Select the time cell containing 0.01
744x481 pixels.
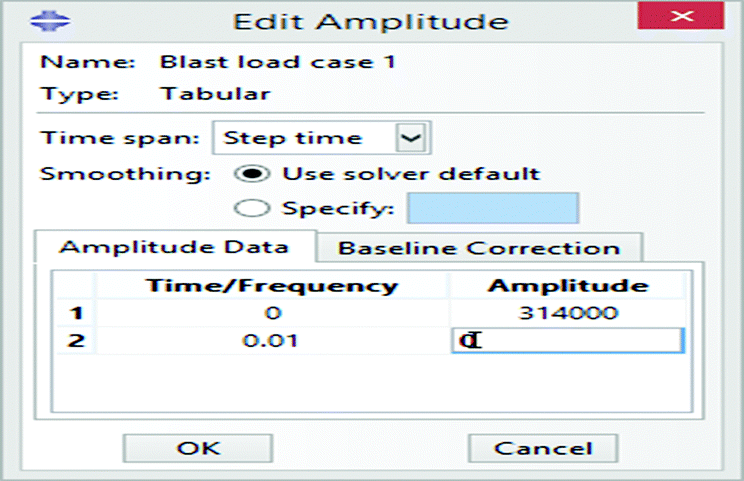coord(271,340)
